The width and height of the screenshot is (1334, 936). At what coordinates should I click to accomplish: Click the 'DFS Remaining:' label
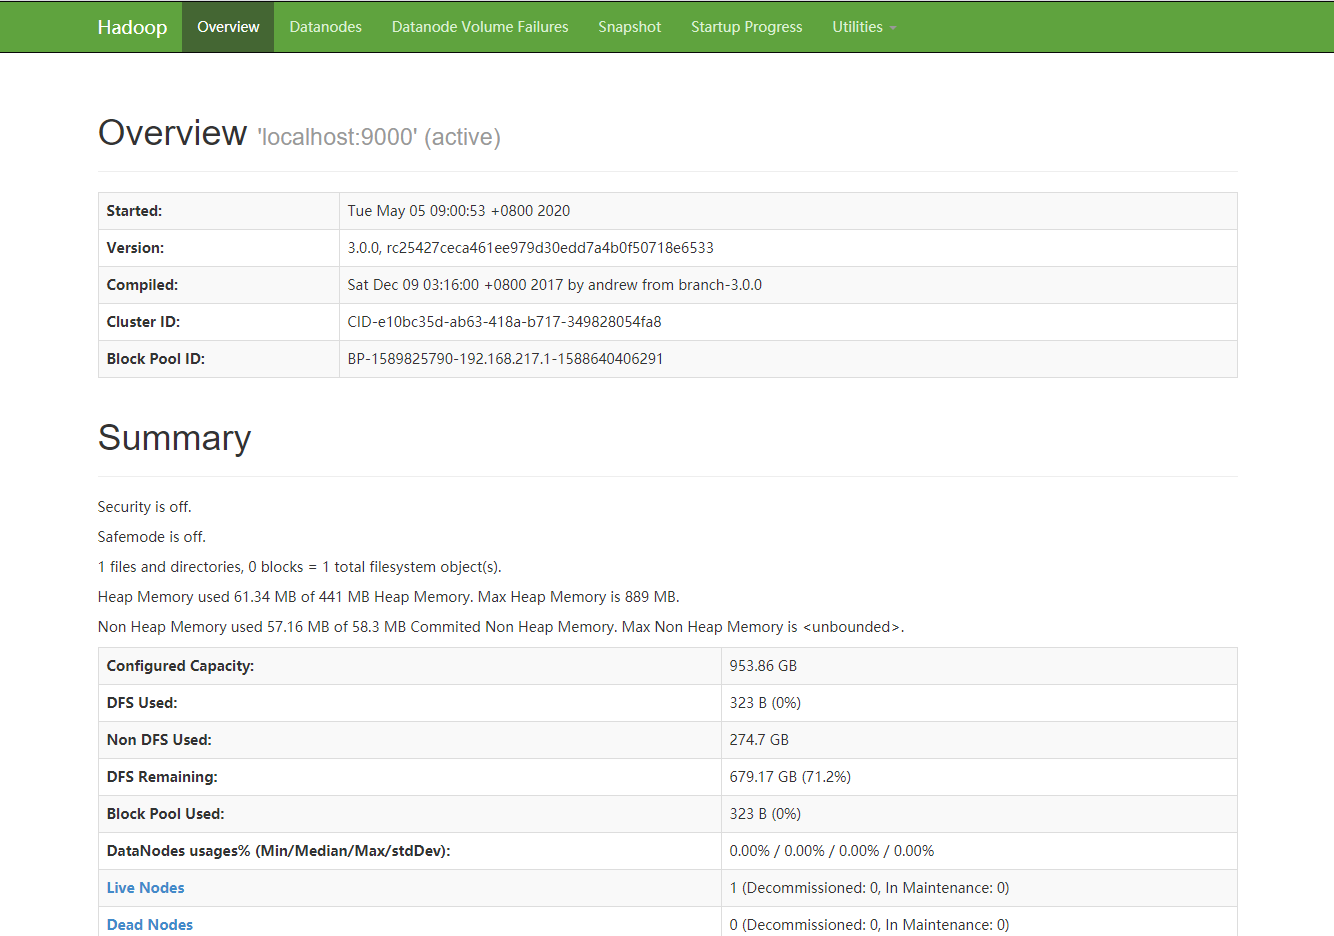(162, 777)
